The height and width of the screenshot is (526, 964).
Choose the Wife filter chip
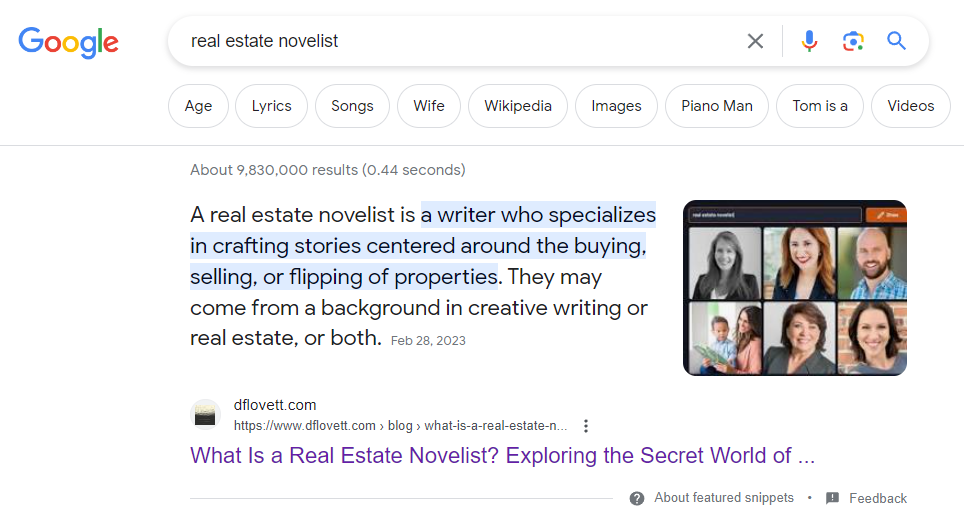(429, 106)
